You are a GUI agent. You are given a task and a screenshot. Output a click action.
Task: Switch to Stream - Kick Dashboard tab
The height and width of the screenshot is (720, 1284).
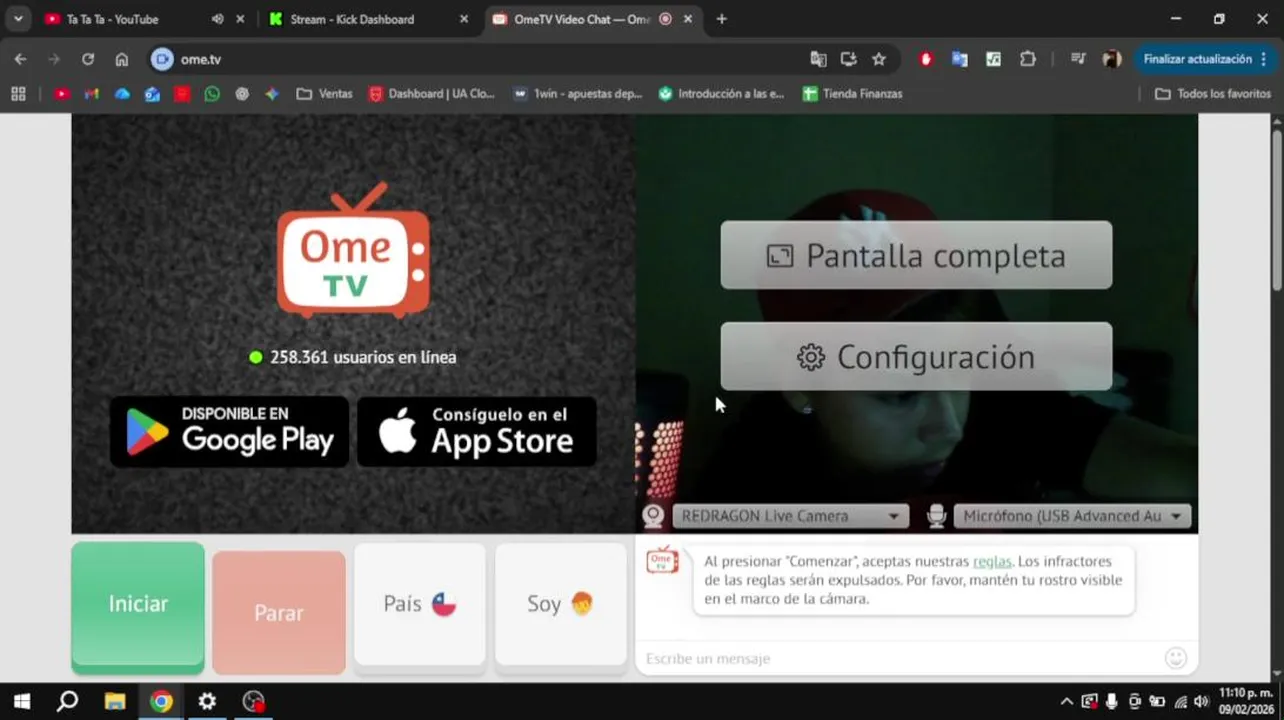click(x=352, y=19)
